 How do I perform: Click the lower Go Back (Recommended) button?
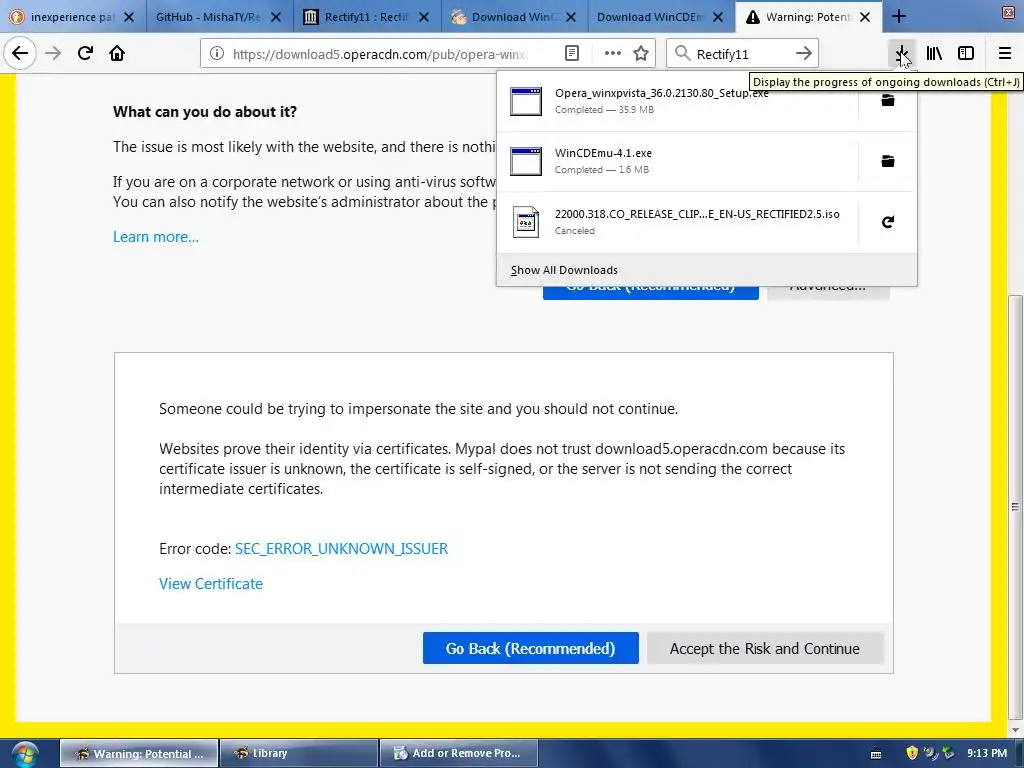[530, 648]
